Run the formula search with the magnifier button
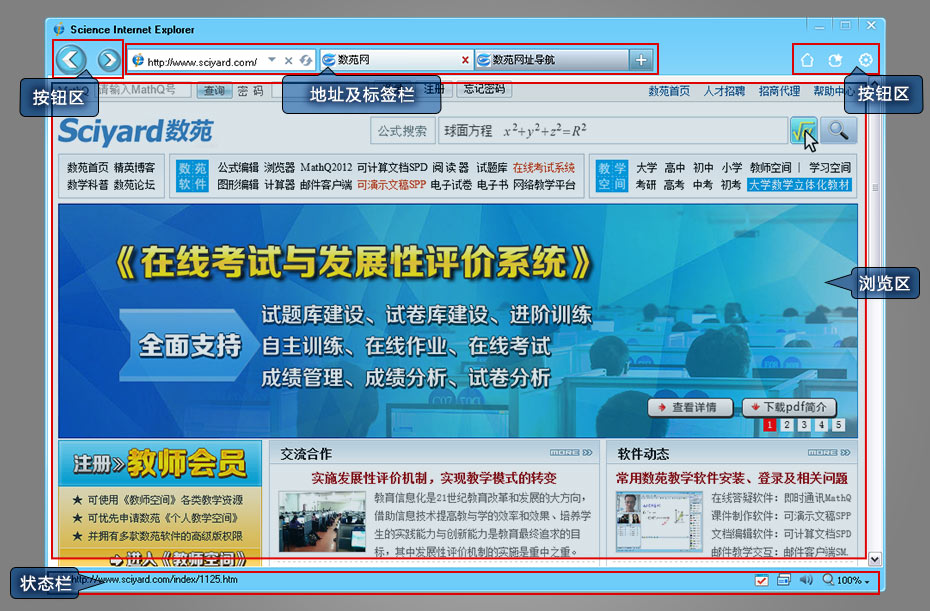 [838, 131]
